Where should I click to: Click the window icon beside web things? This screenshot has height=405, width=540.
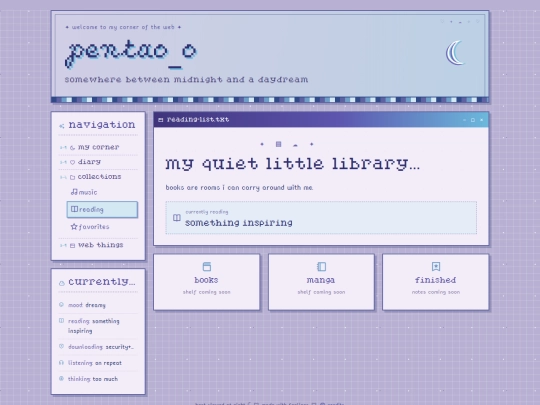(x=72, y=246)
